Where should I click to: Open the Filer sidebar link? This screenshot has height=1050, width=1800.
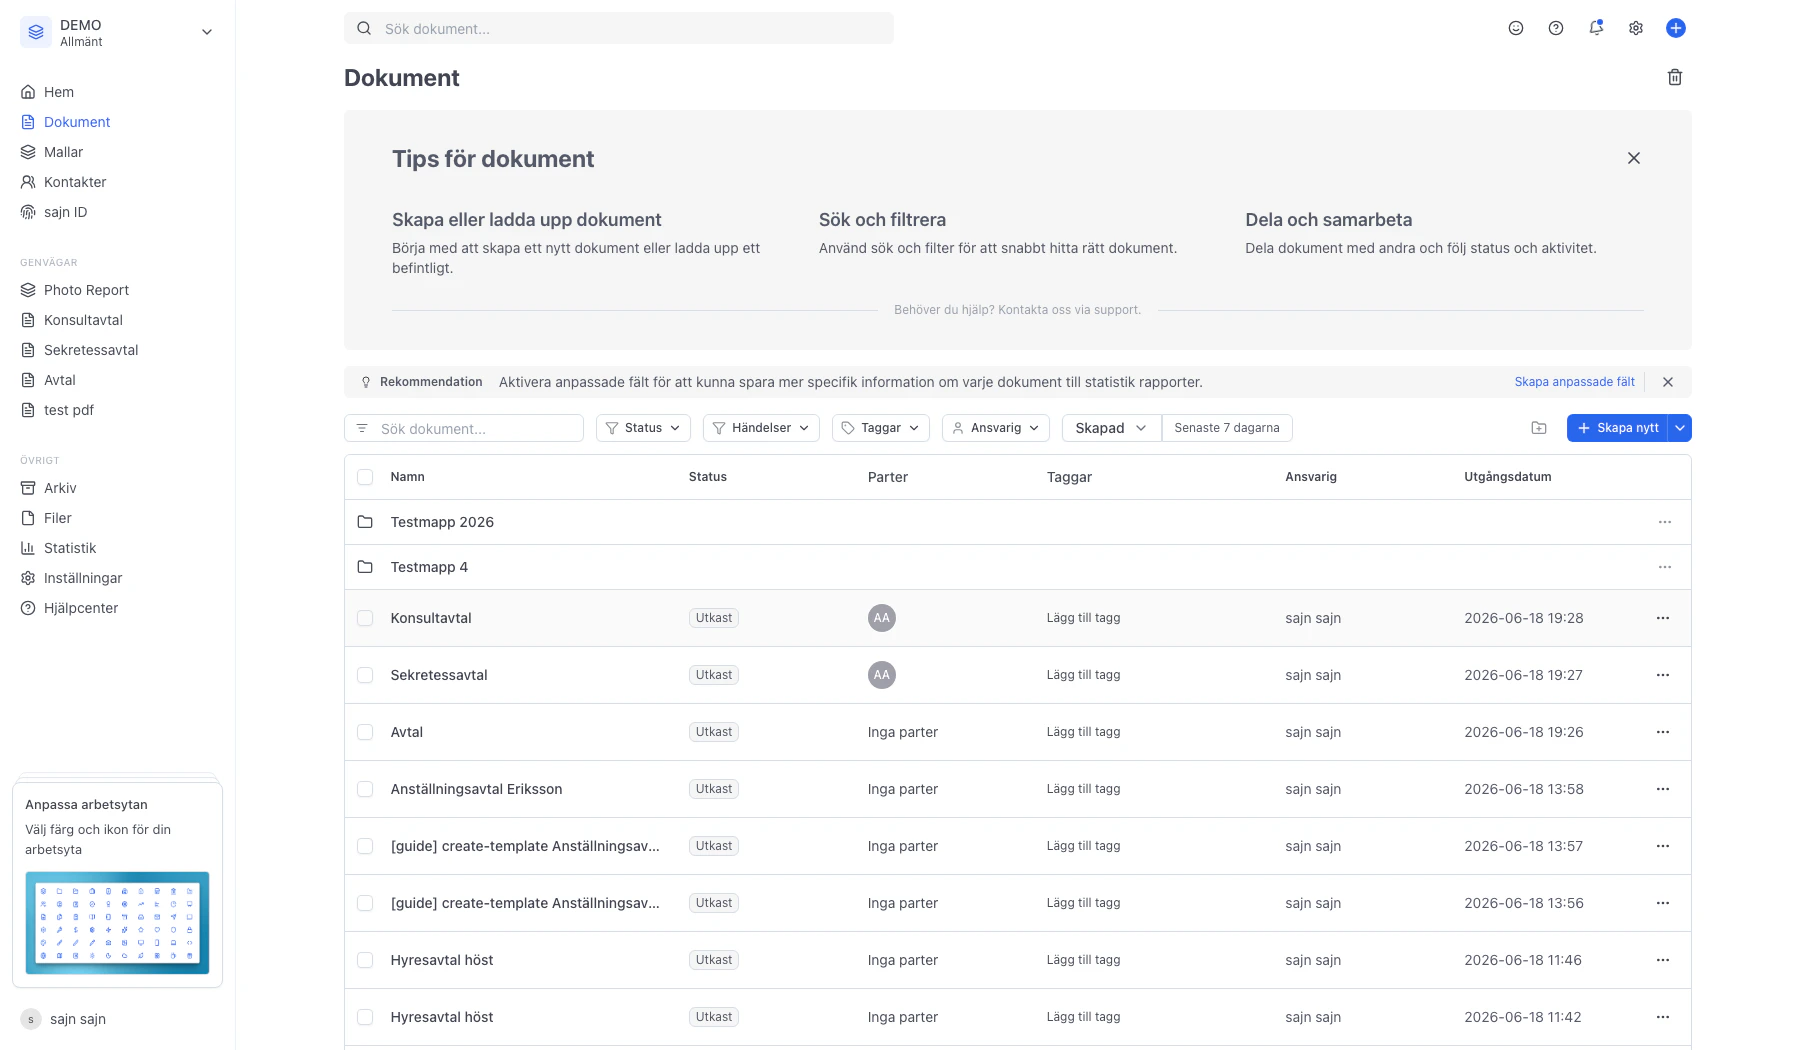(x=58, y=518)
